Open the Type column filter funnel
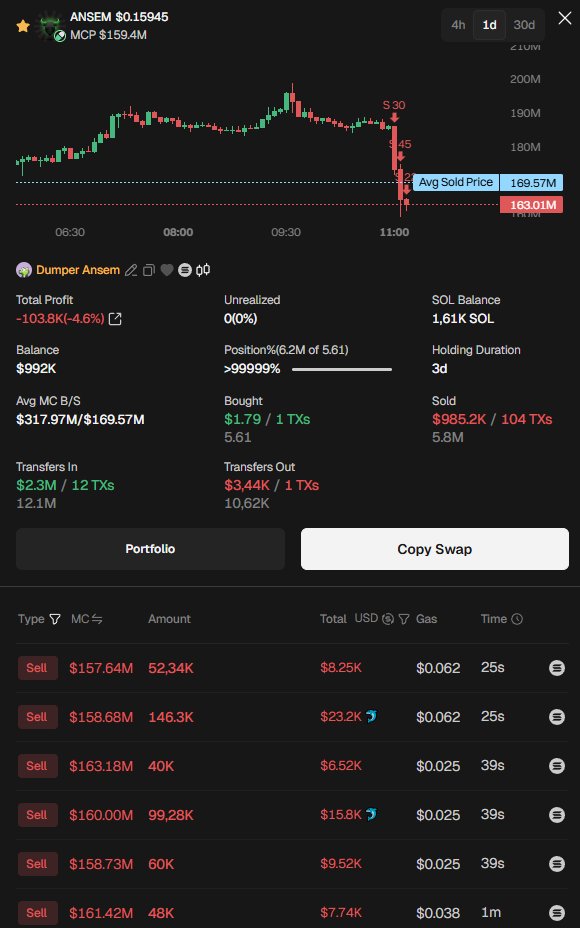Image resolution: width=580 pixels, height=928 pixels. (x=55, y=620)
